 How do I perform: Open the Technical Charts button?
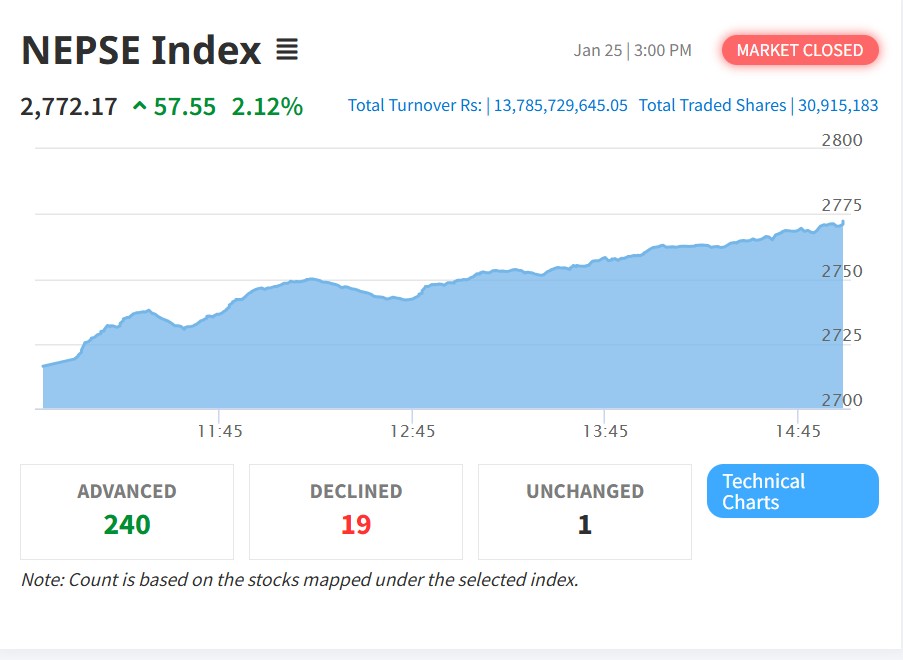point(792,491)
